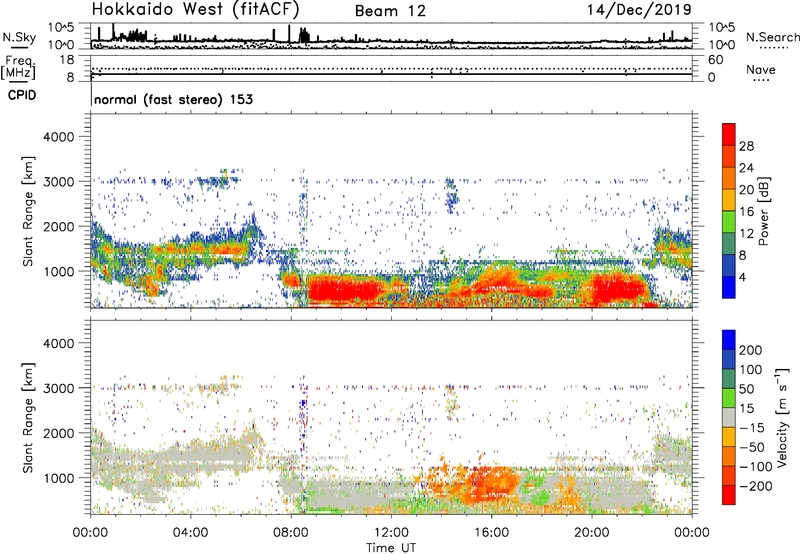Viewport: 800px width, 554px height.
Task: Click the "Power [dB]" colorbar title
Action: point(763,211)
